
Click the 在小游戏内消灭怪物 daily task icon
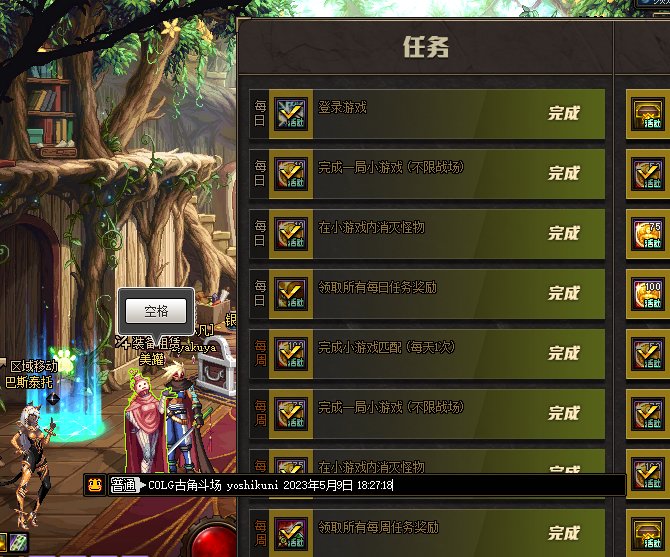pos(291,234)
